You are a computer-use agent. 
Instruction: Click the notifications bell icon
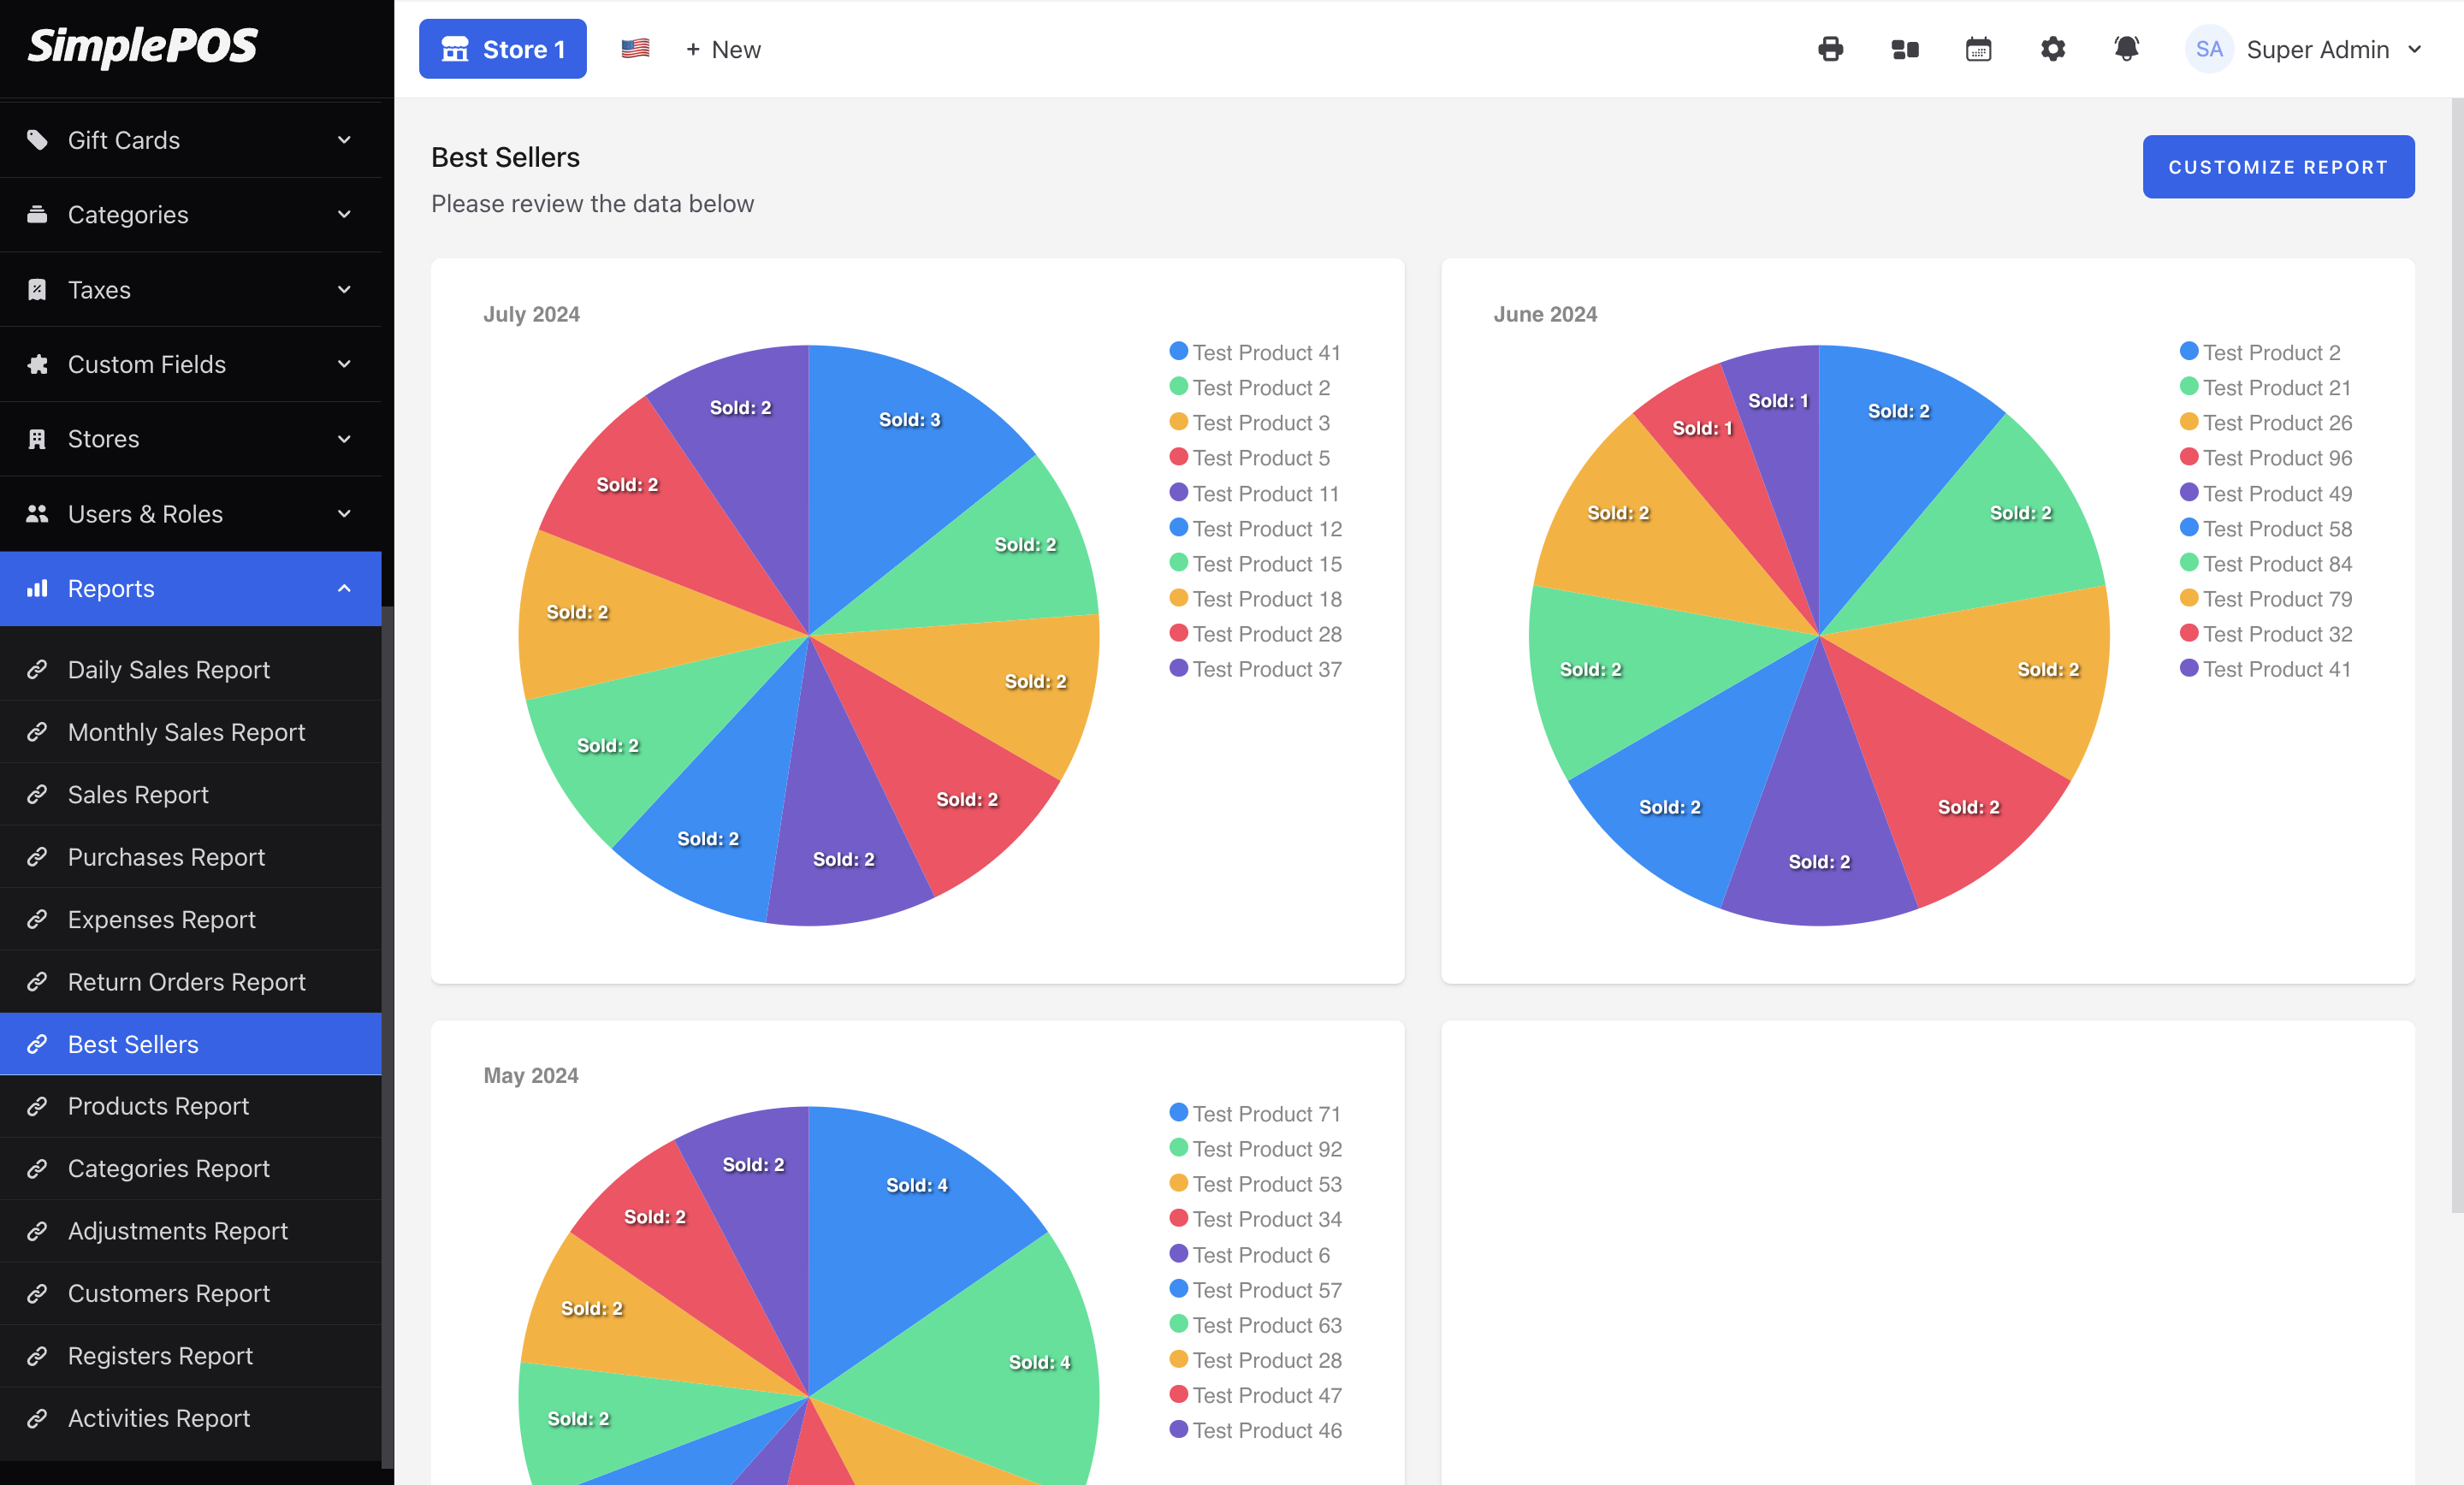(x=2126, y=49)
